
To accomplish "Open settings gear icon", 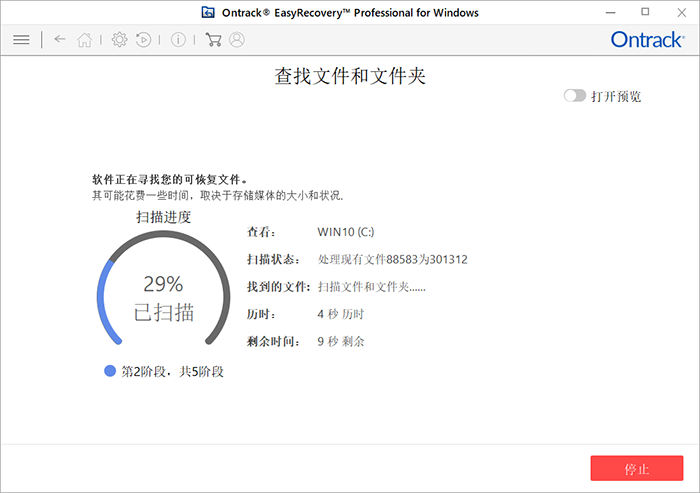I will click(x=119, y=40).
